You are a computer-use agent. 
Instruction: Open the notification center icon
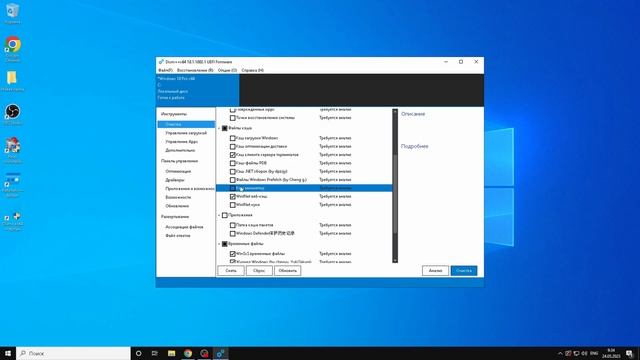pos(629,353)
